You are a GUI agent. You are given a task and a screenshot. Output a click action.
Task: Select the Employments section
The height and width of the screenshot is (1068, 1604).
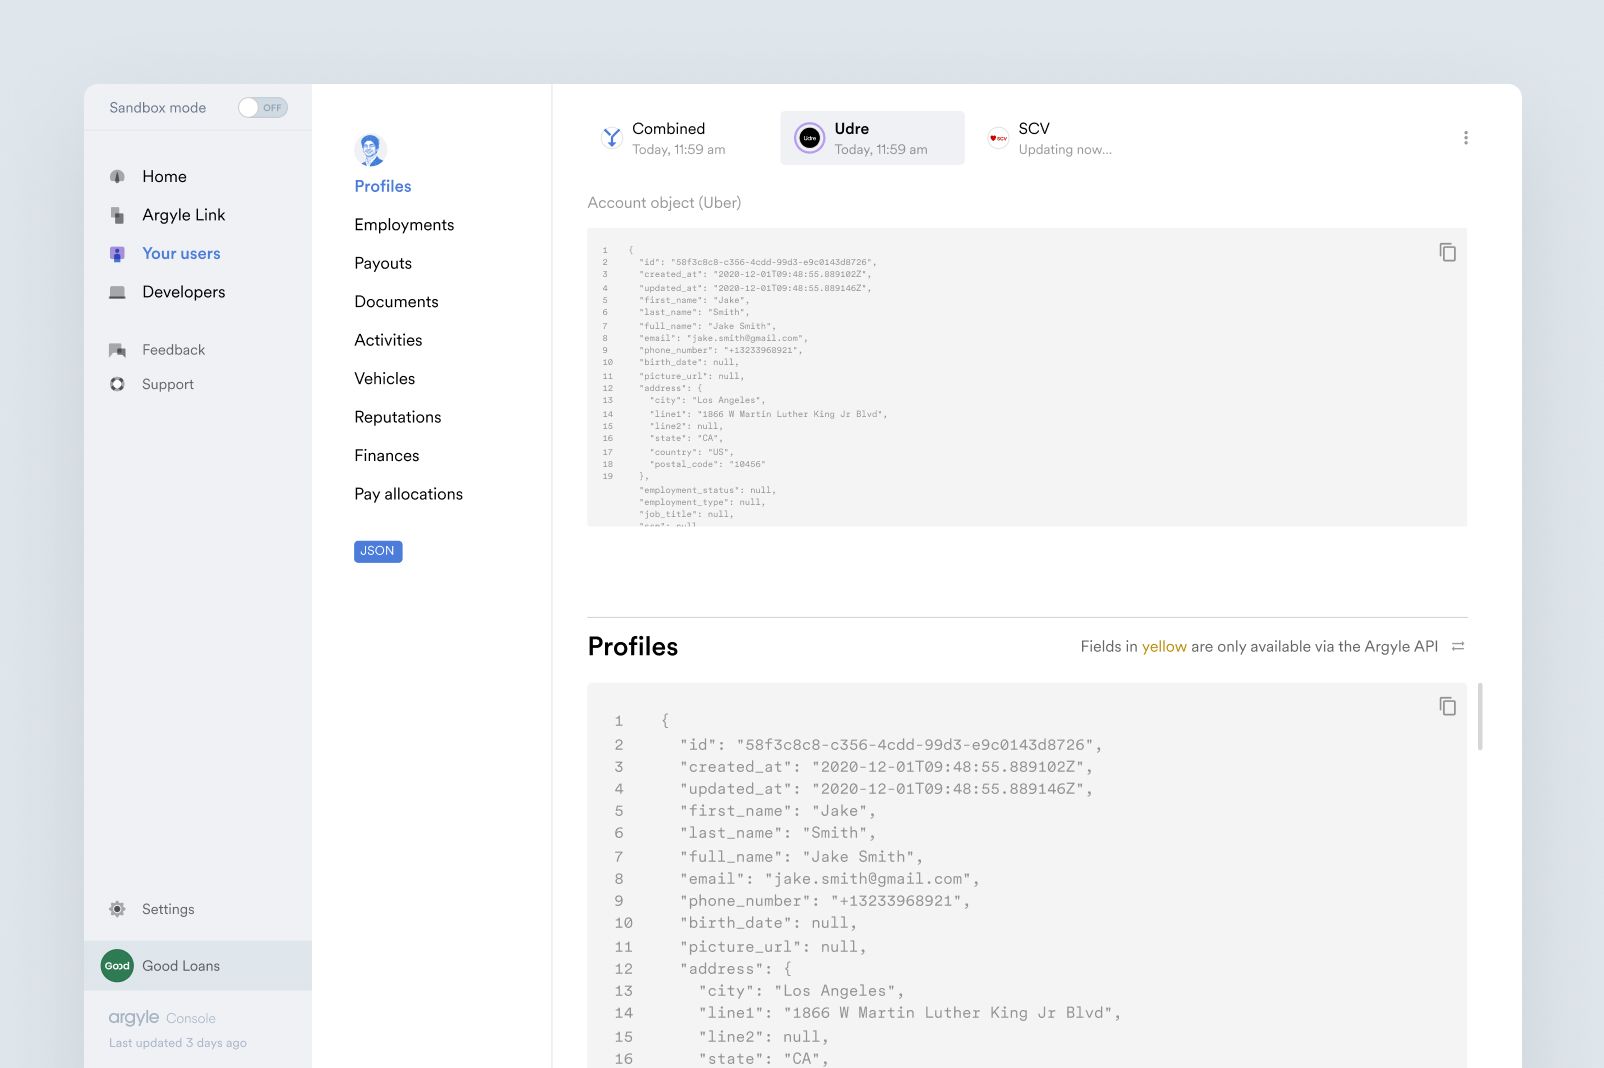coord(404,225)
